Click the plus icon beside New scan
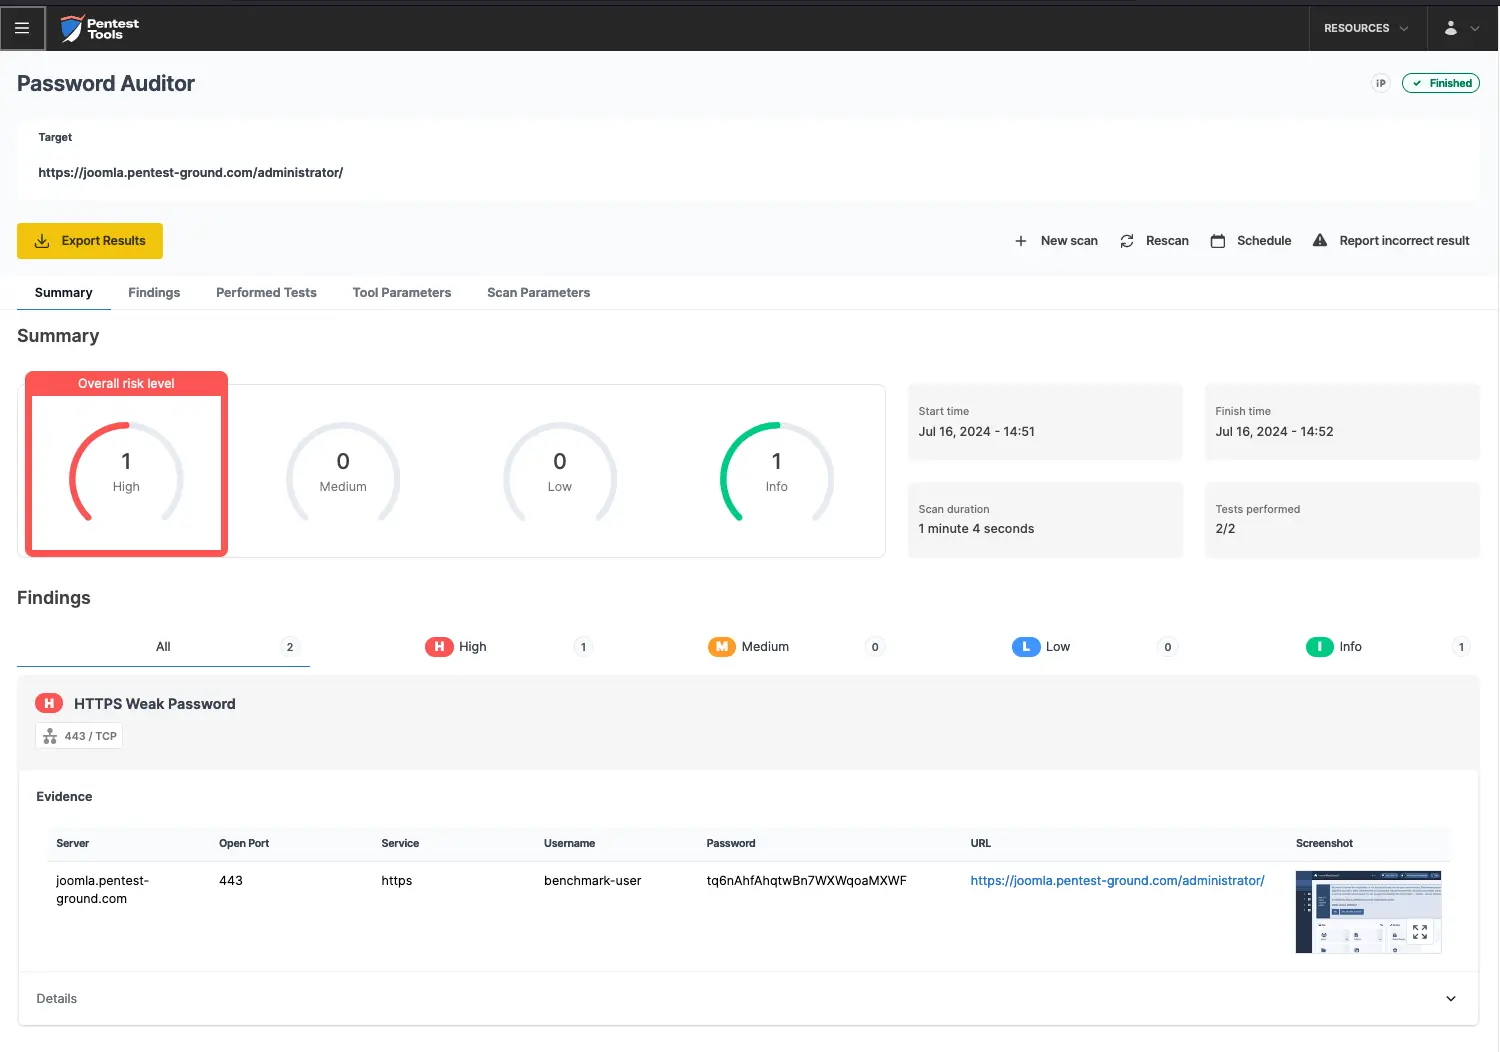1500x1052 pixels. coord(1021,241)
